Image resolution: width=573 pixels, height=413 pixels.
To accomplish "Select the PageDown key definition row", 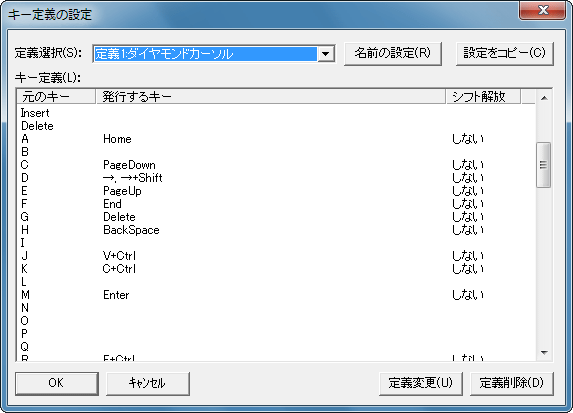I will pyautogui.click(x=276, y=165).
